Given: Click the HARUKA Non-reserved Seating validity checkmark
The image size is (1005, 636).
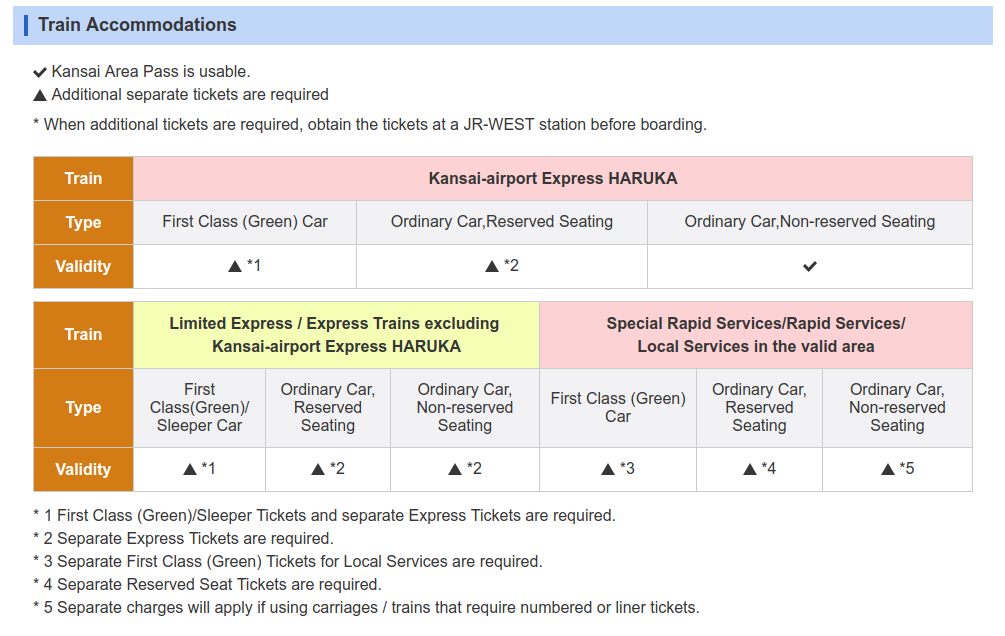Looking at the screenshot, I should (810, 266).
